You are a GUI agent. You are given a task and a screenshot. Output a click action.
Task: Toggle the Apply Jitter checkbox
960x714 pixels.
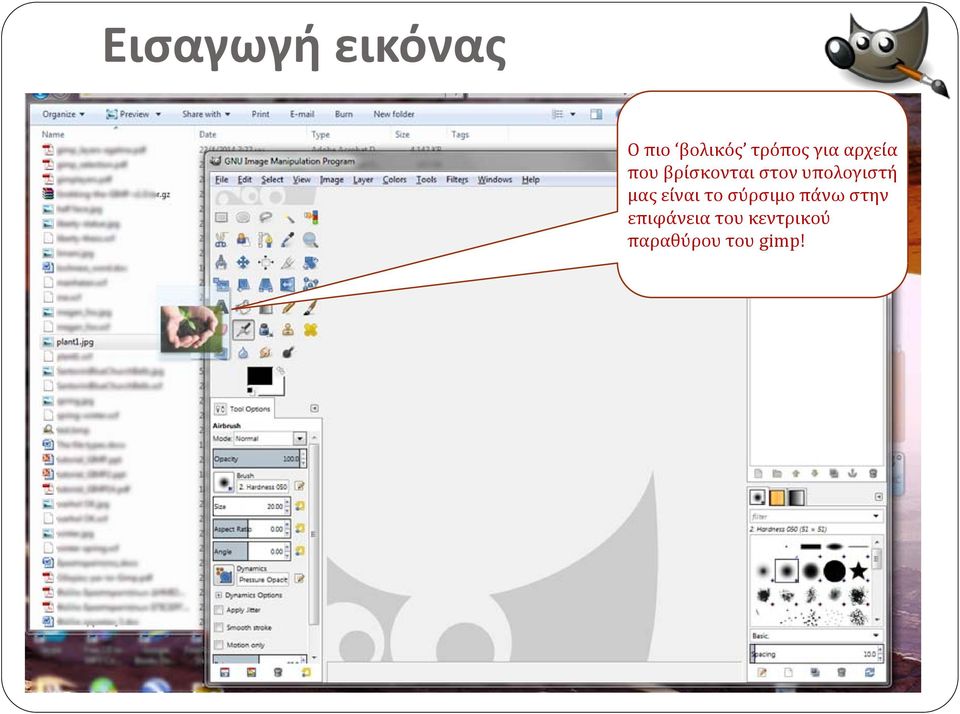[219, 610]
